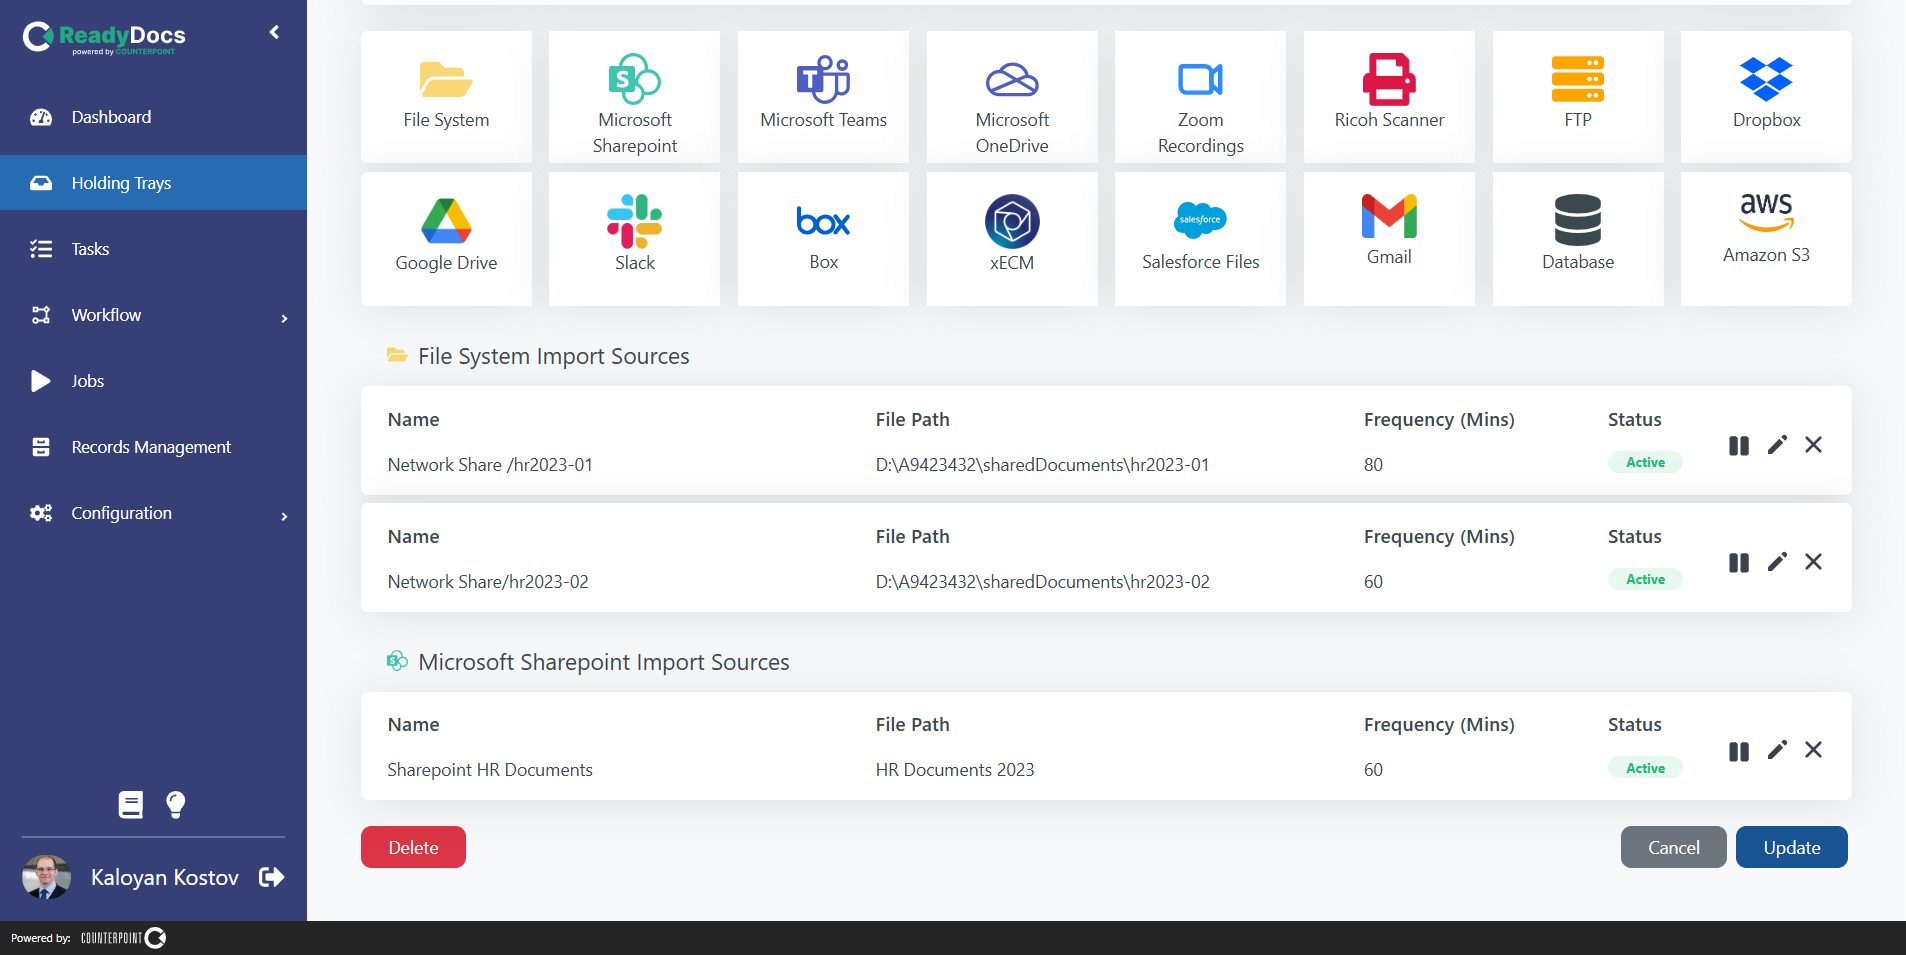
Task: Pause the Sharepoint HR Documents import source
Action: [1739, 751]
